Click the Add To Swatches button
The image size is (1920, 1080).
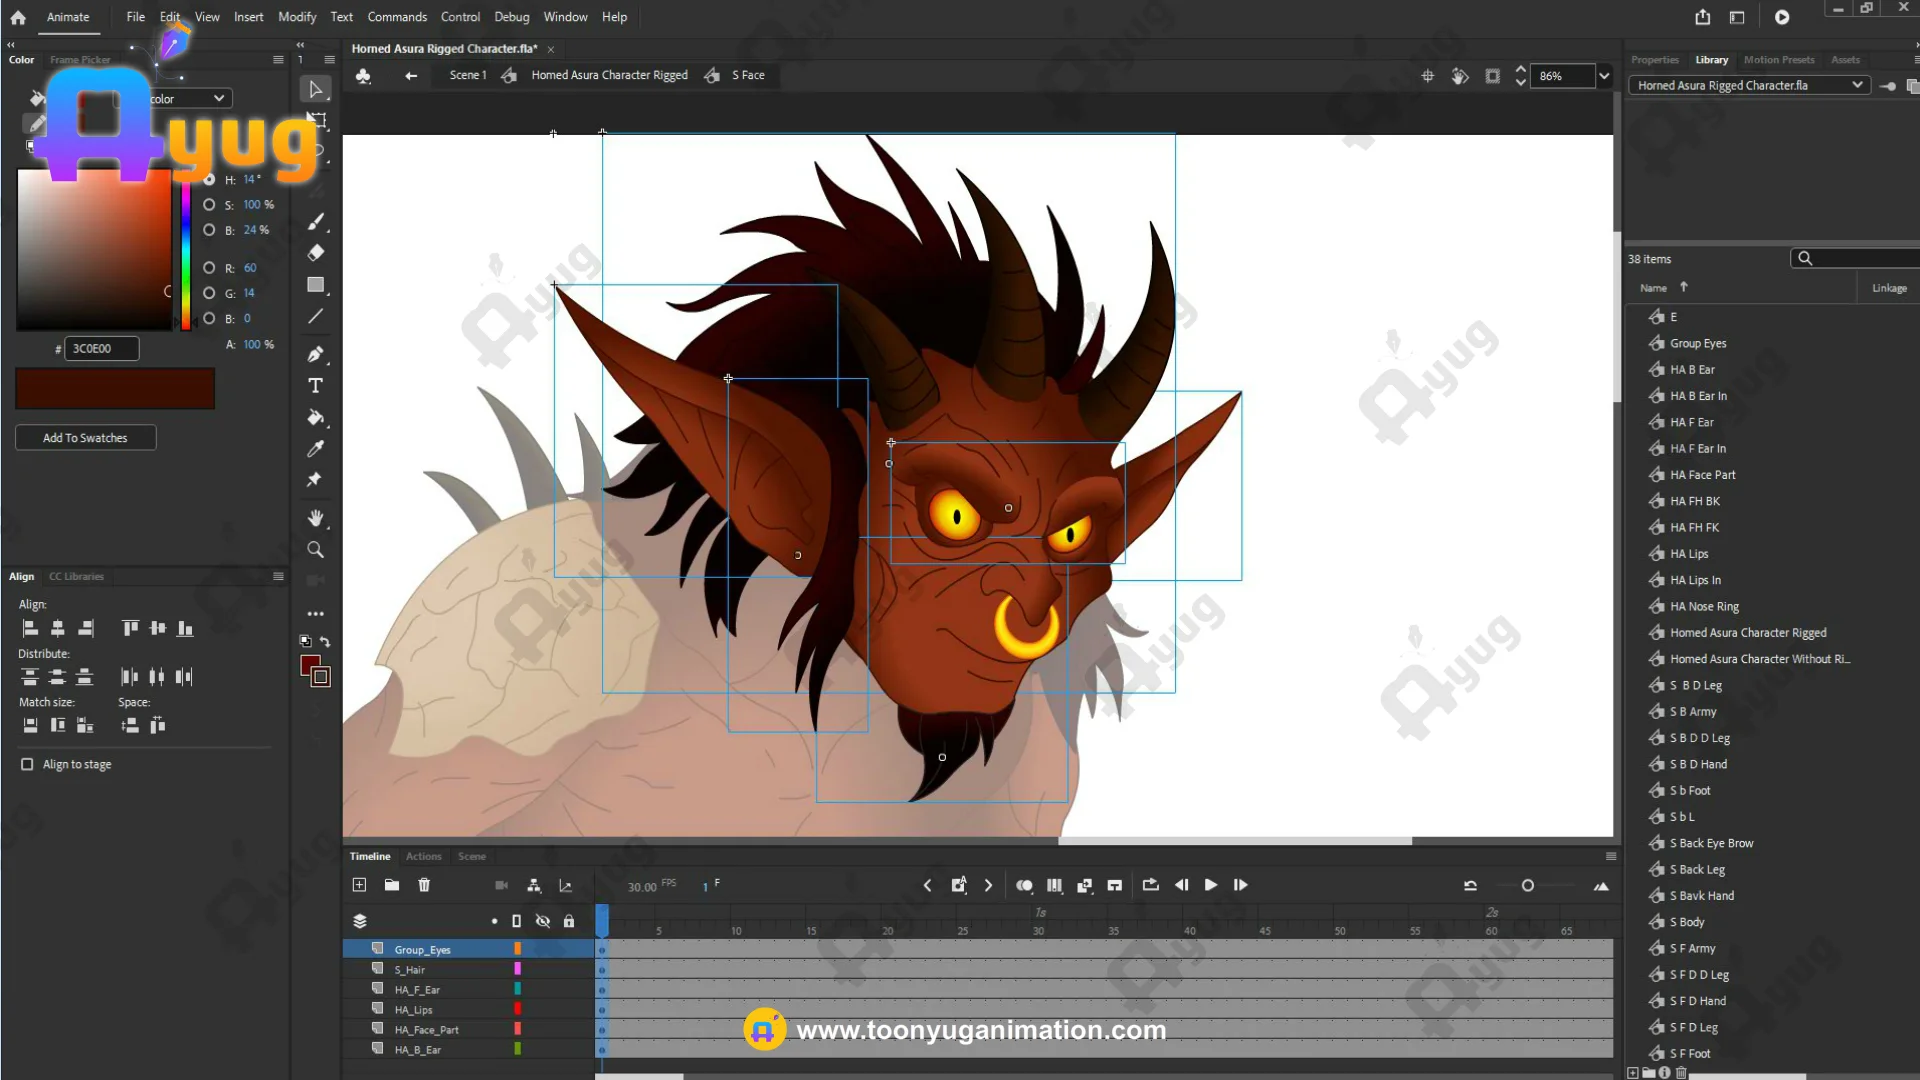pos(85,438)
